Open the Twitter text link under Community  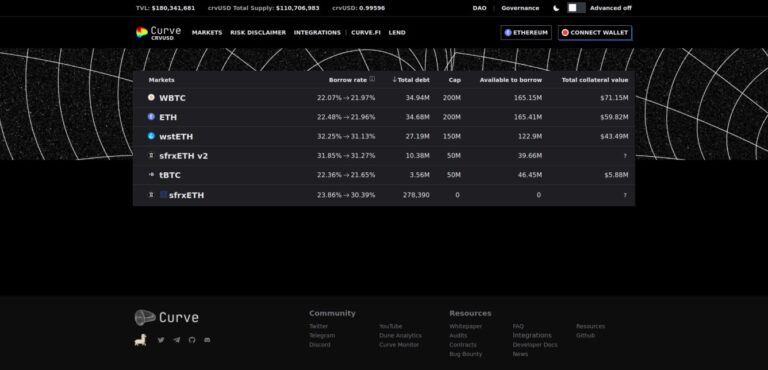[318, 326]
